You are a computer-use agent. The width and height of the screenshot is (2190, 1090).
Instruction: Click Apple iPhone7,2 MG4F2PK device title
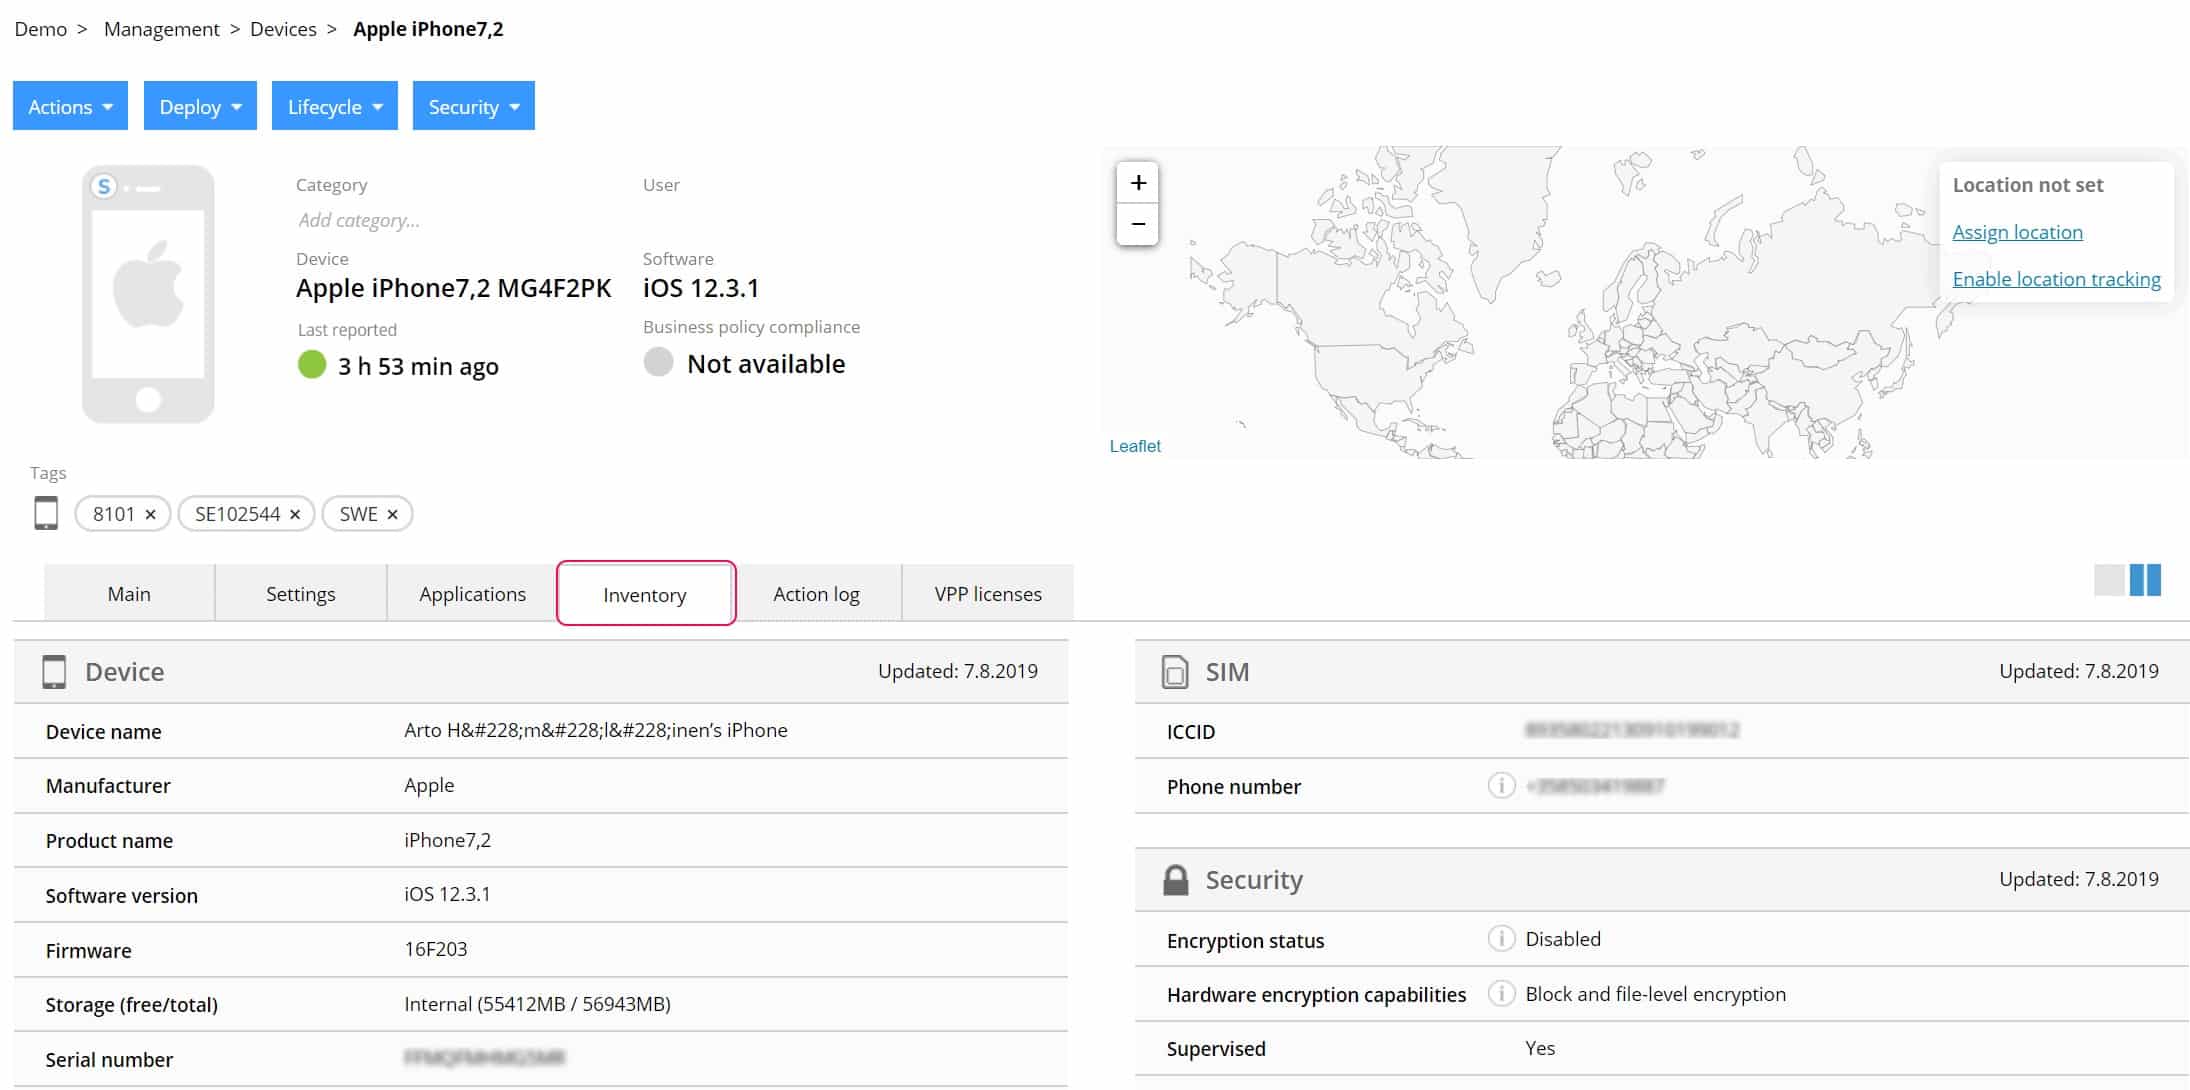pyautogui.click(x=453, y=288)
